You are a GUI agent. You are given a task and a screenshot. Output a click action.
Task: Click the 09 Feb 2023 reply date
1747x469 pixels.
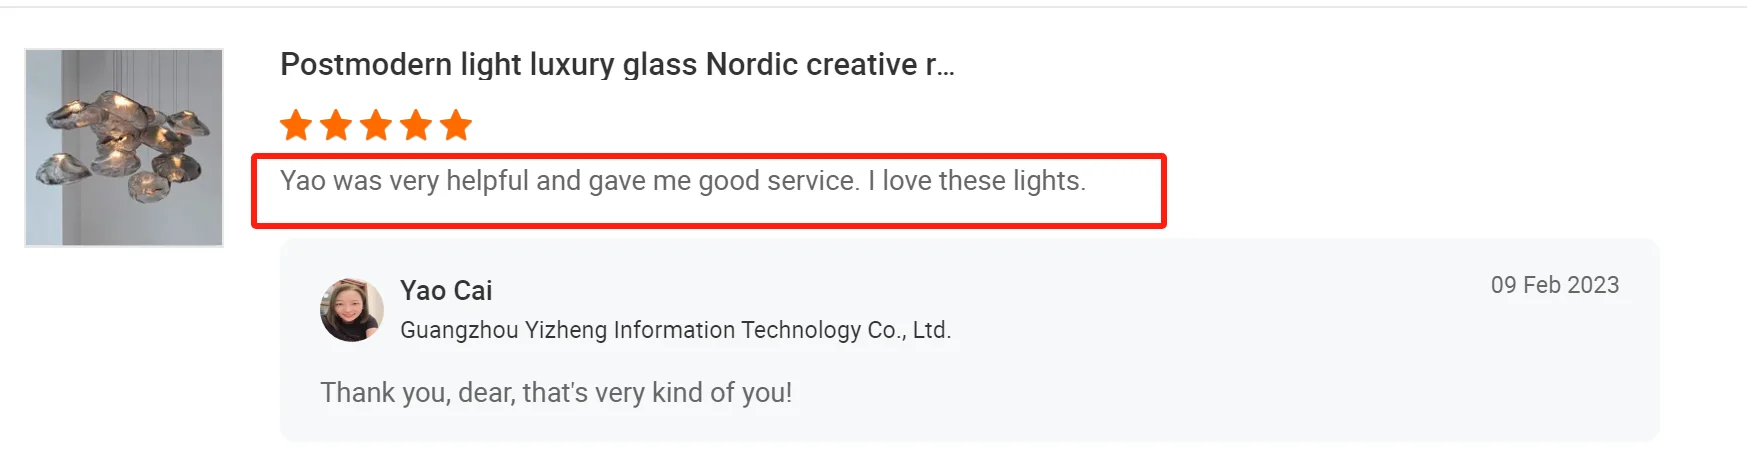point(1554,285)
